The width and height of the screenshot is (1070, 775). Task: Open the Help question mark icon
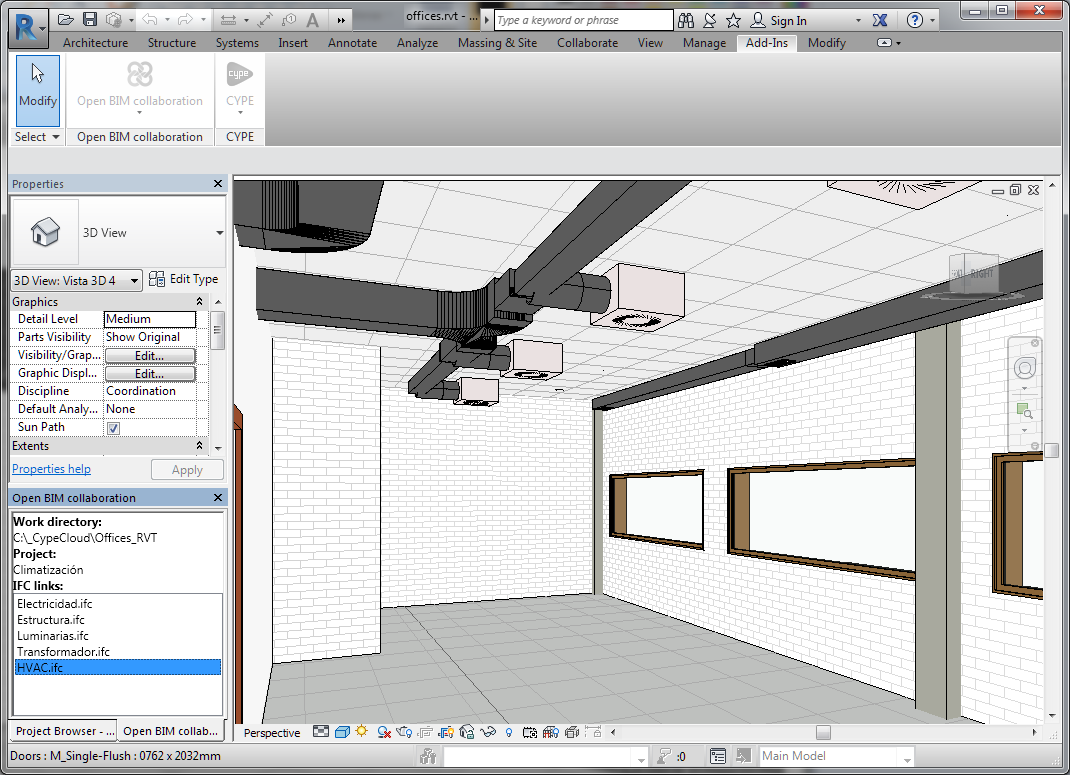click(915, 20)
